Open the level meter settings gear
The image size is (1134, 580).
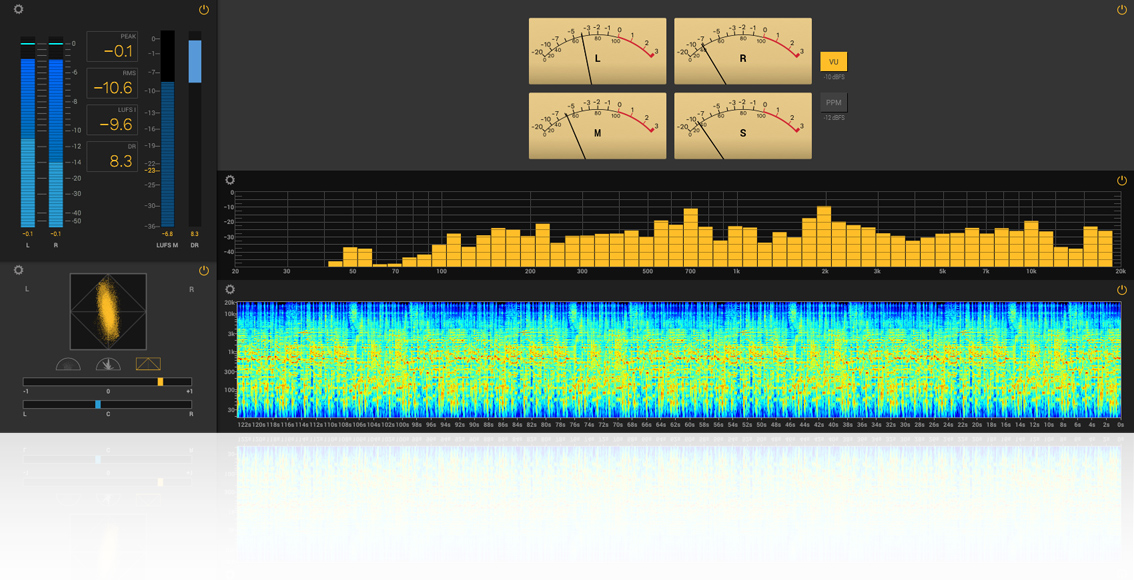18,9
